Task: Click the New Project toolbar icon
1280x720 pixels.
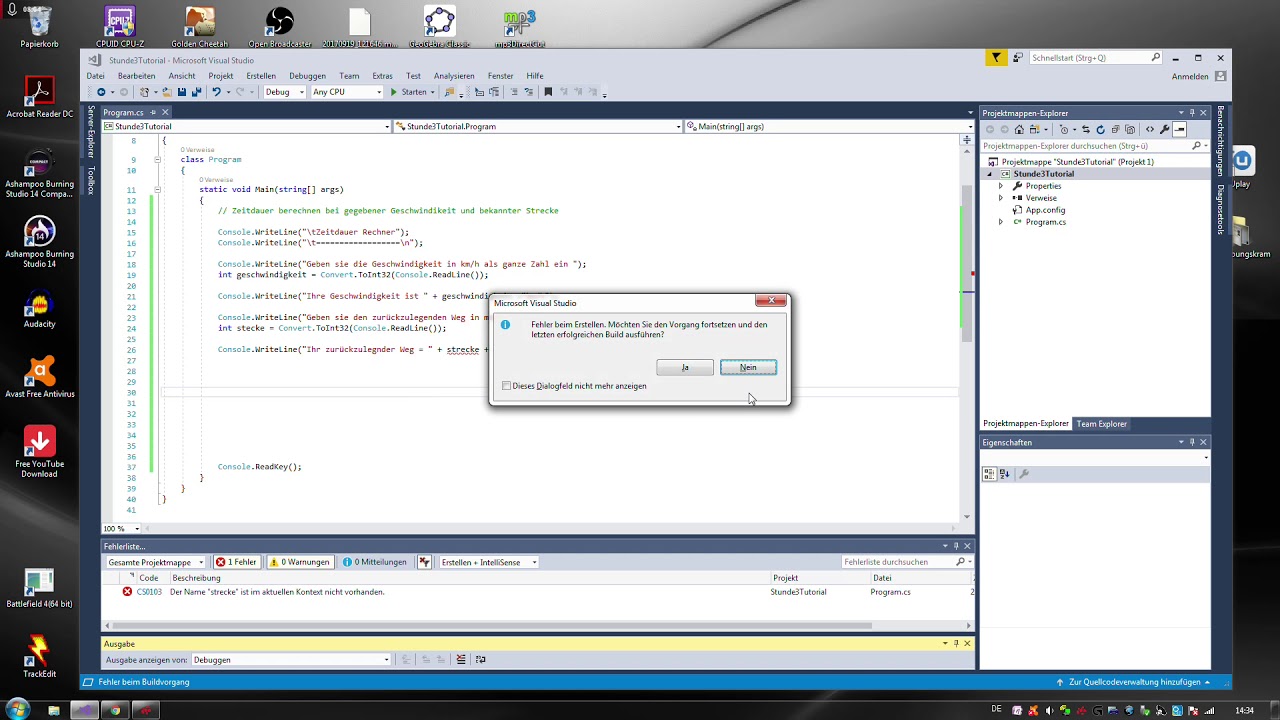Action: coord(144,92)
